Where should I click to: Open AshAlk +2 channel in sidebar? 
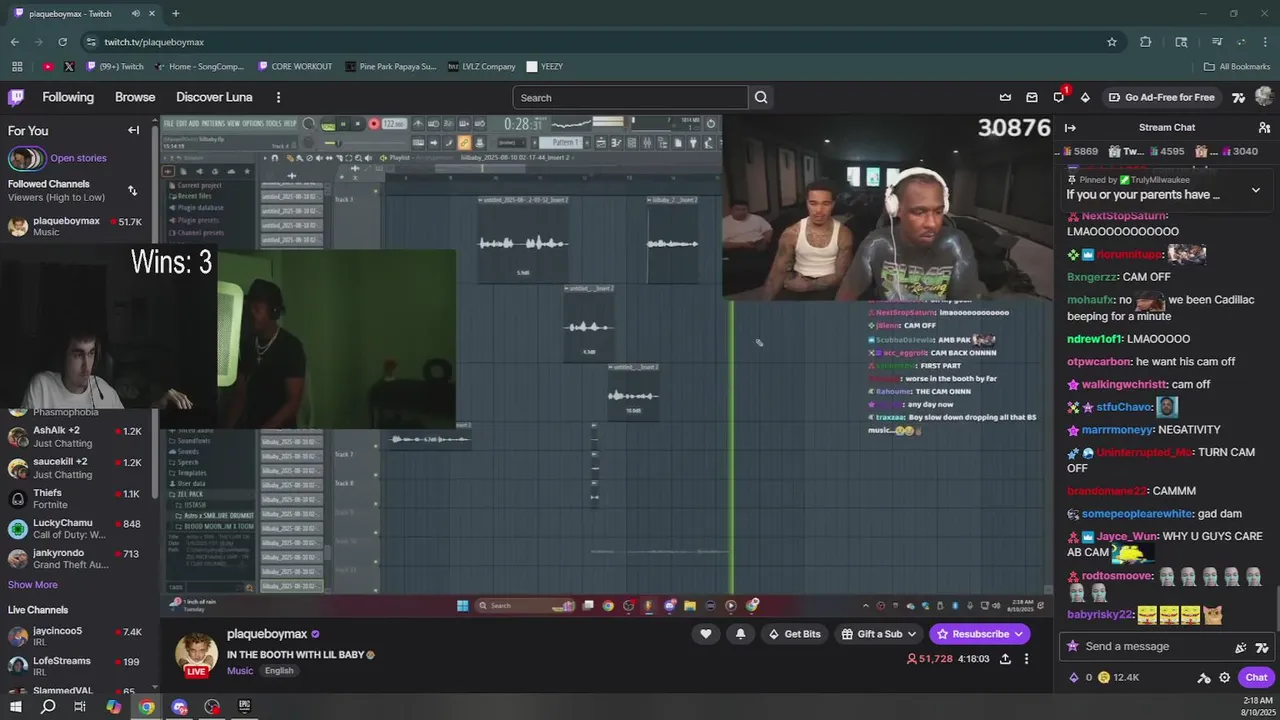76,437
